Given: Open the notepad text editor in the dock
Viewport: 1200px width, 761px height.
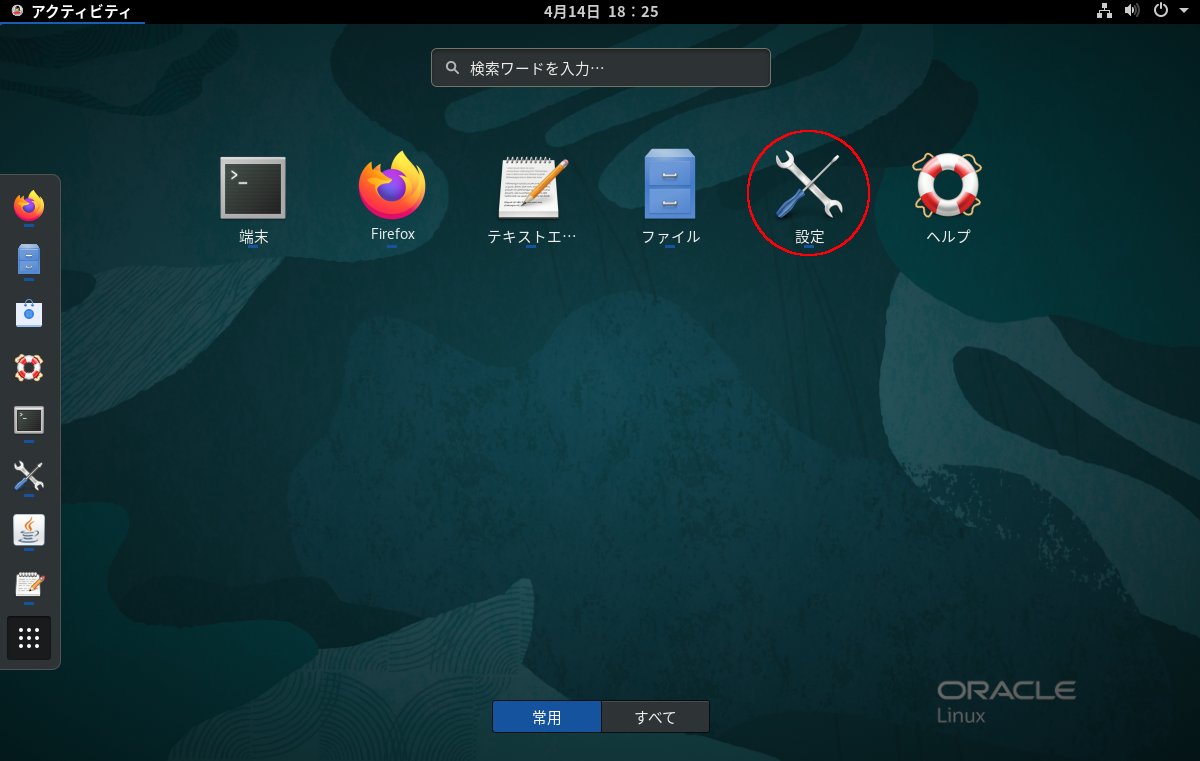Looking at the screenshot, I should [29, 584].
